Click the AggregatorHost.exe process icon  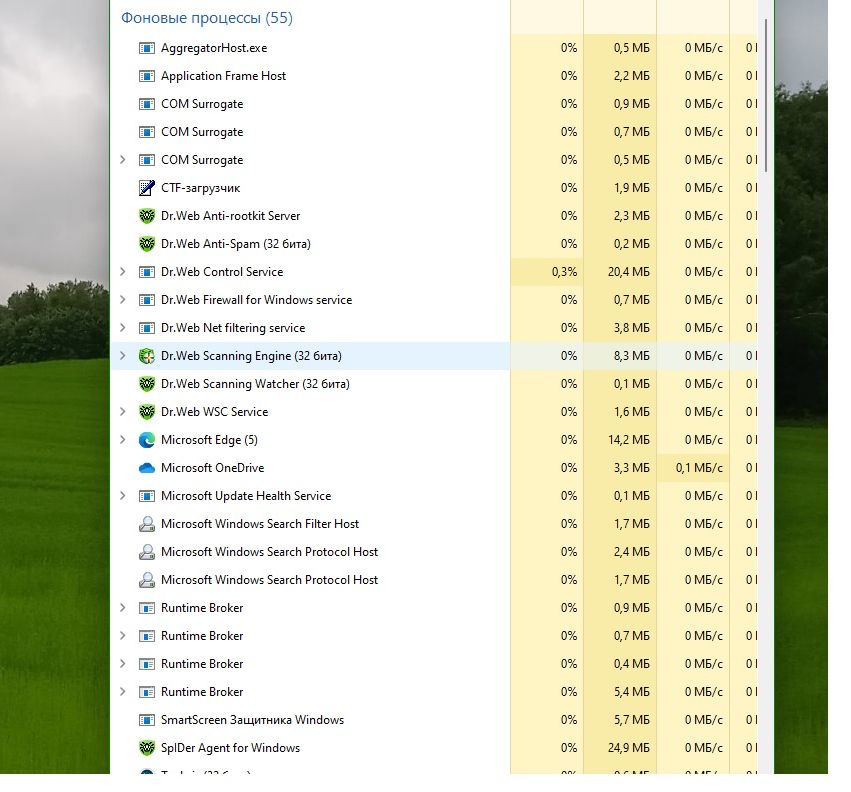pos(147,48)
